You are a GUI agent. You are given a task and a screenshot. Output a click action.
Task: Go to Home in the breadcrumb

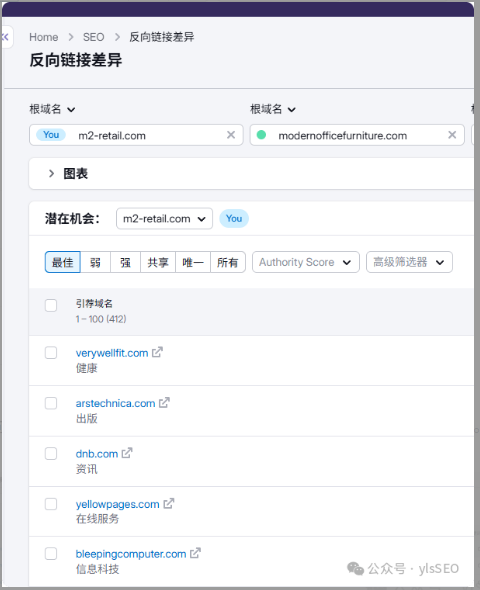[44, 37]
